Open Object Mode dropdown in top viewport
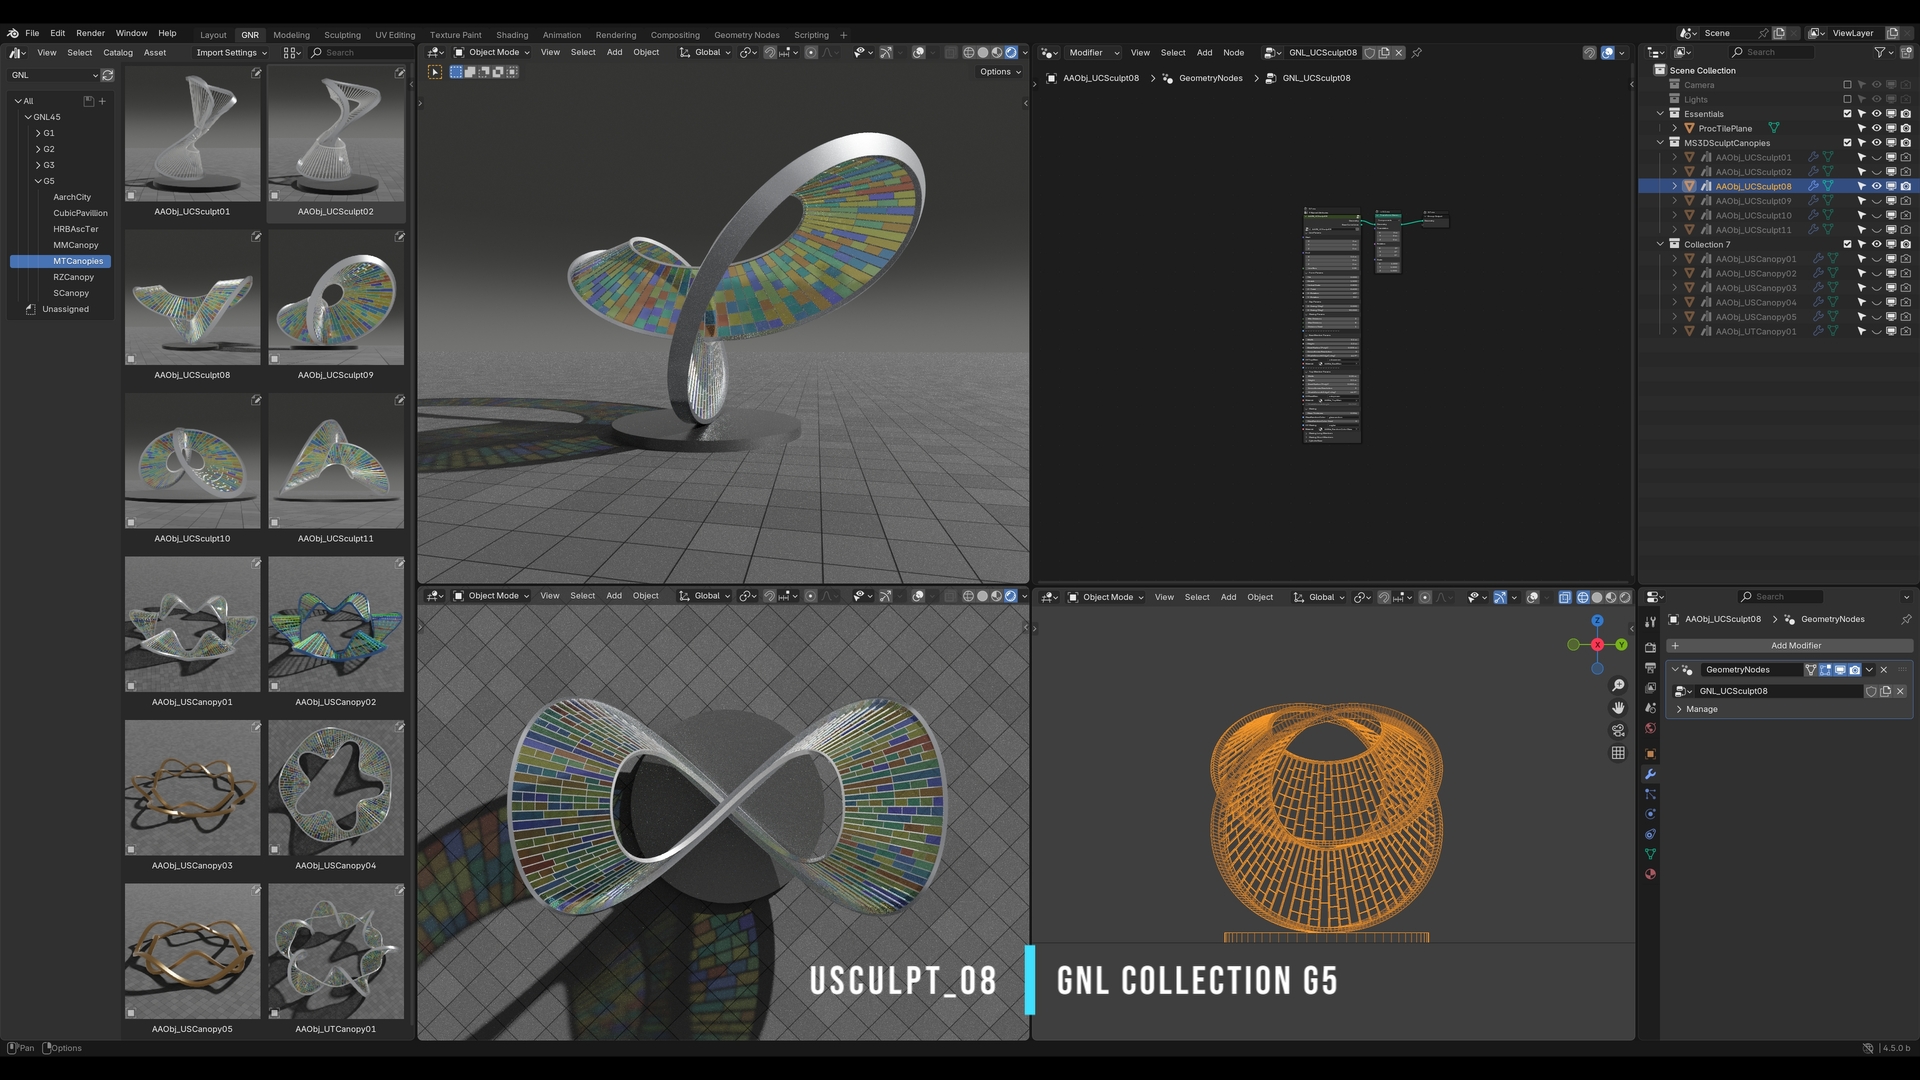Image resolution: width=1920 pixels, height=1080 pixels. click(x=492, y=53)
